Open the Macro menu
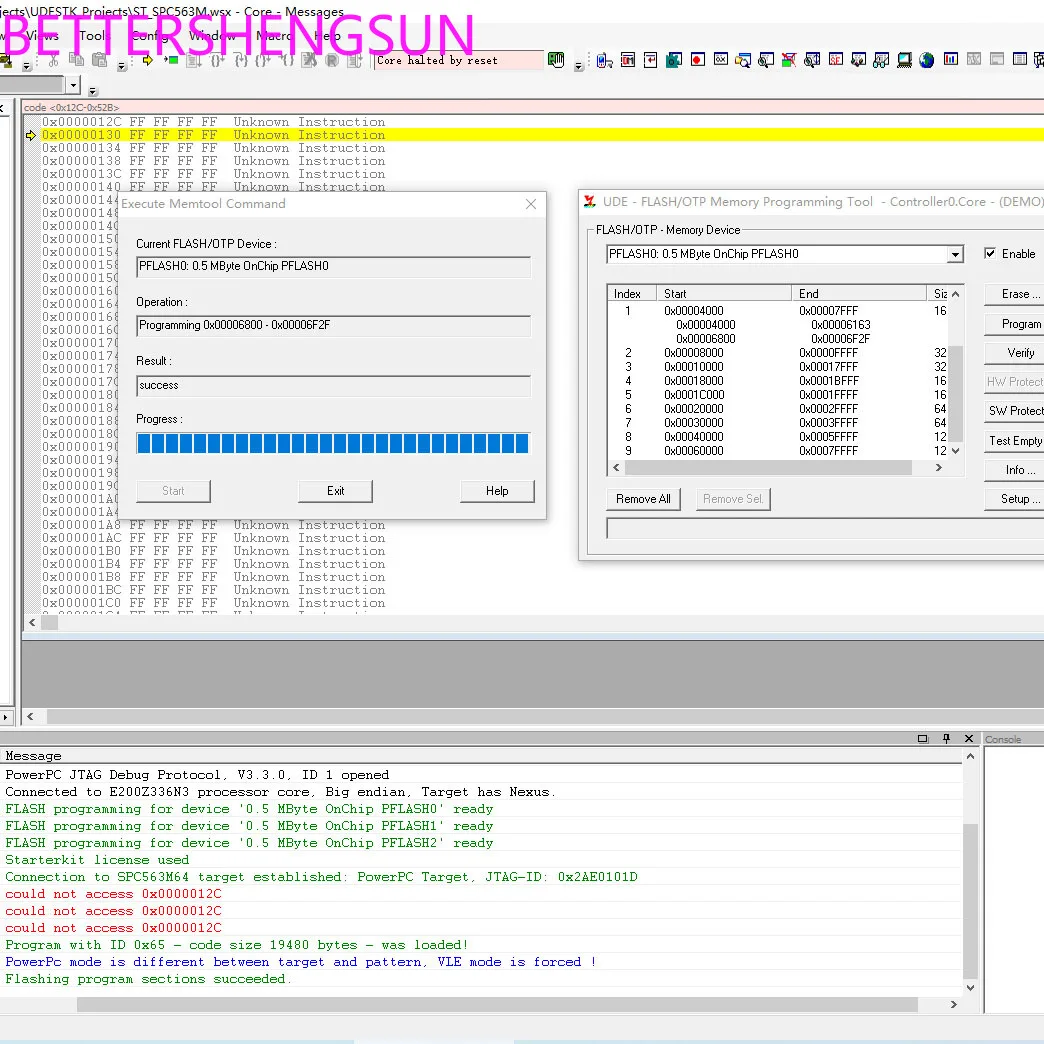 click(x=274, y=36)
